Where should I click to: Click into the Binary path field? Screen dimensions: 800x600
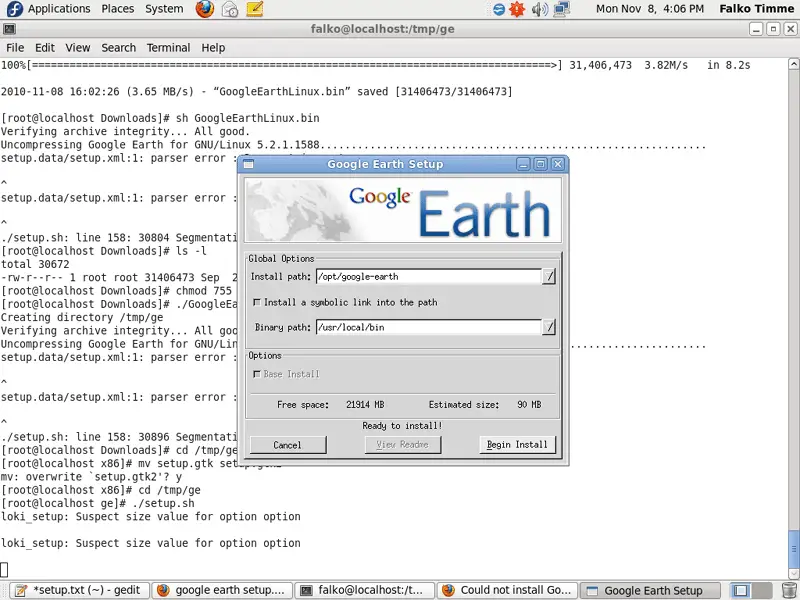(x=429, y=327)
